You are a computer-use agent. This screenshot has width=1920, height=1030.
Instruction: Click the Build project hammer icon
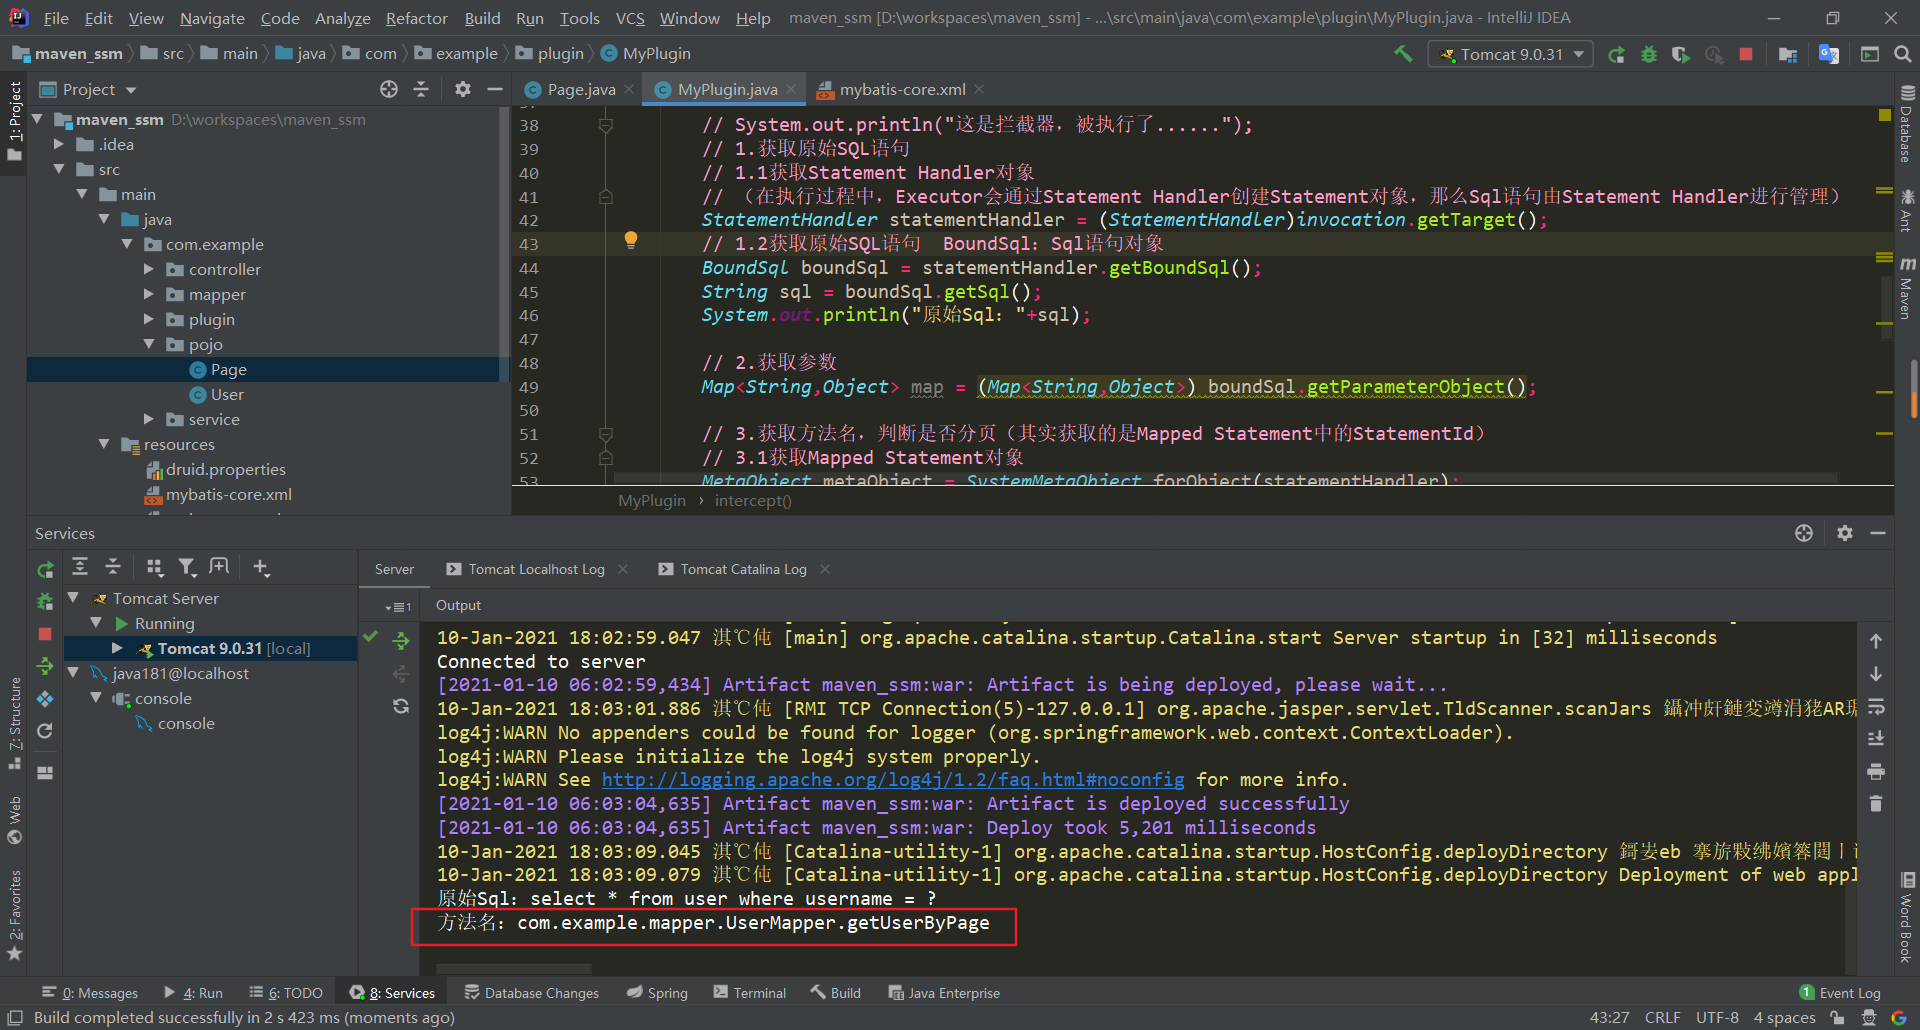1403,54
